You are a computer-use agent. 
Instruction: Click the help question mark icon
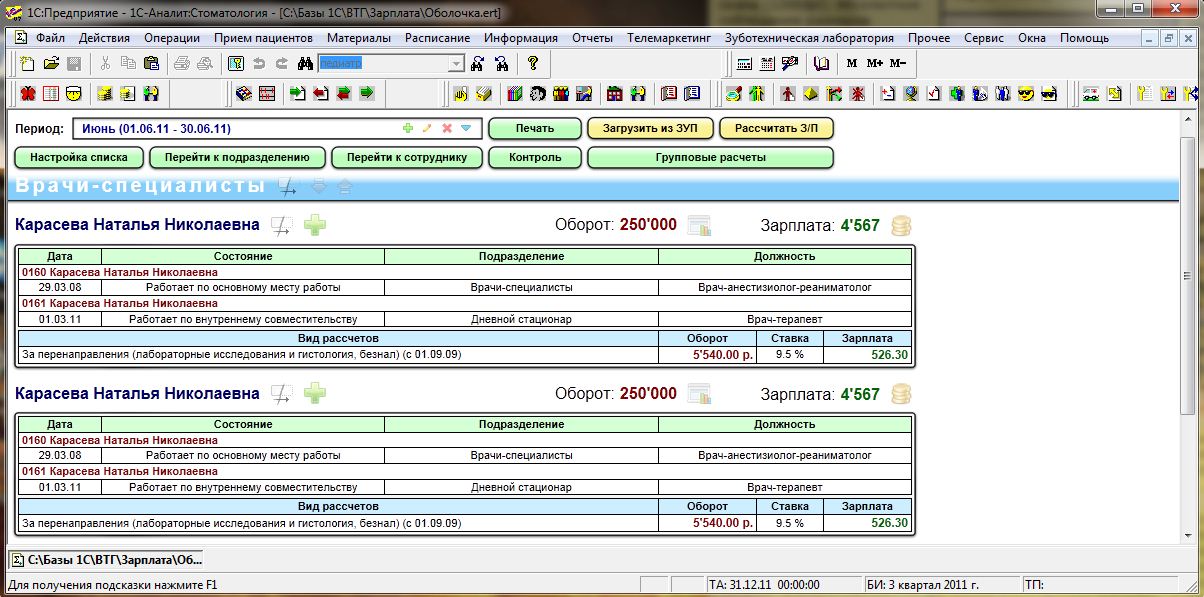(533, 64)
